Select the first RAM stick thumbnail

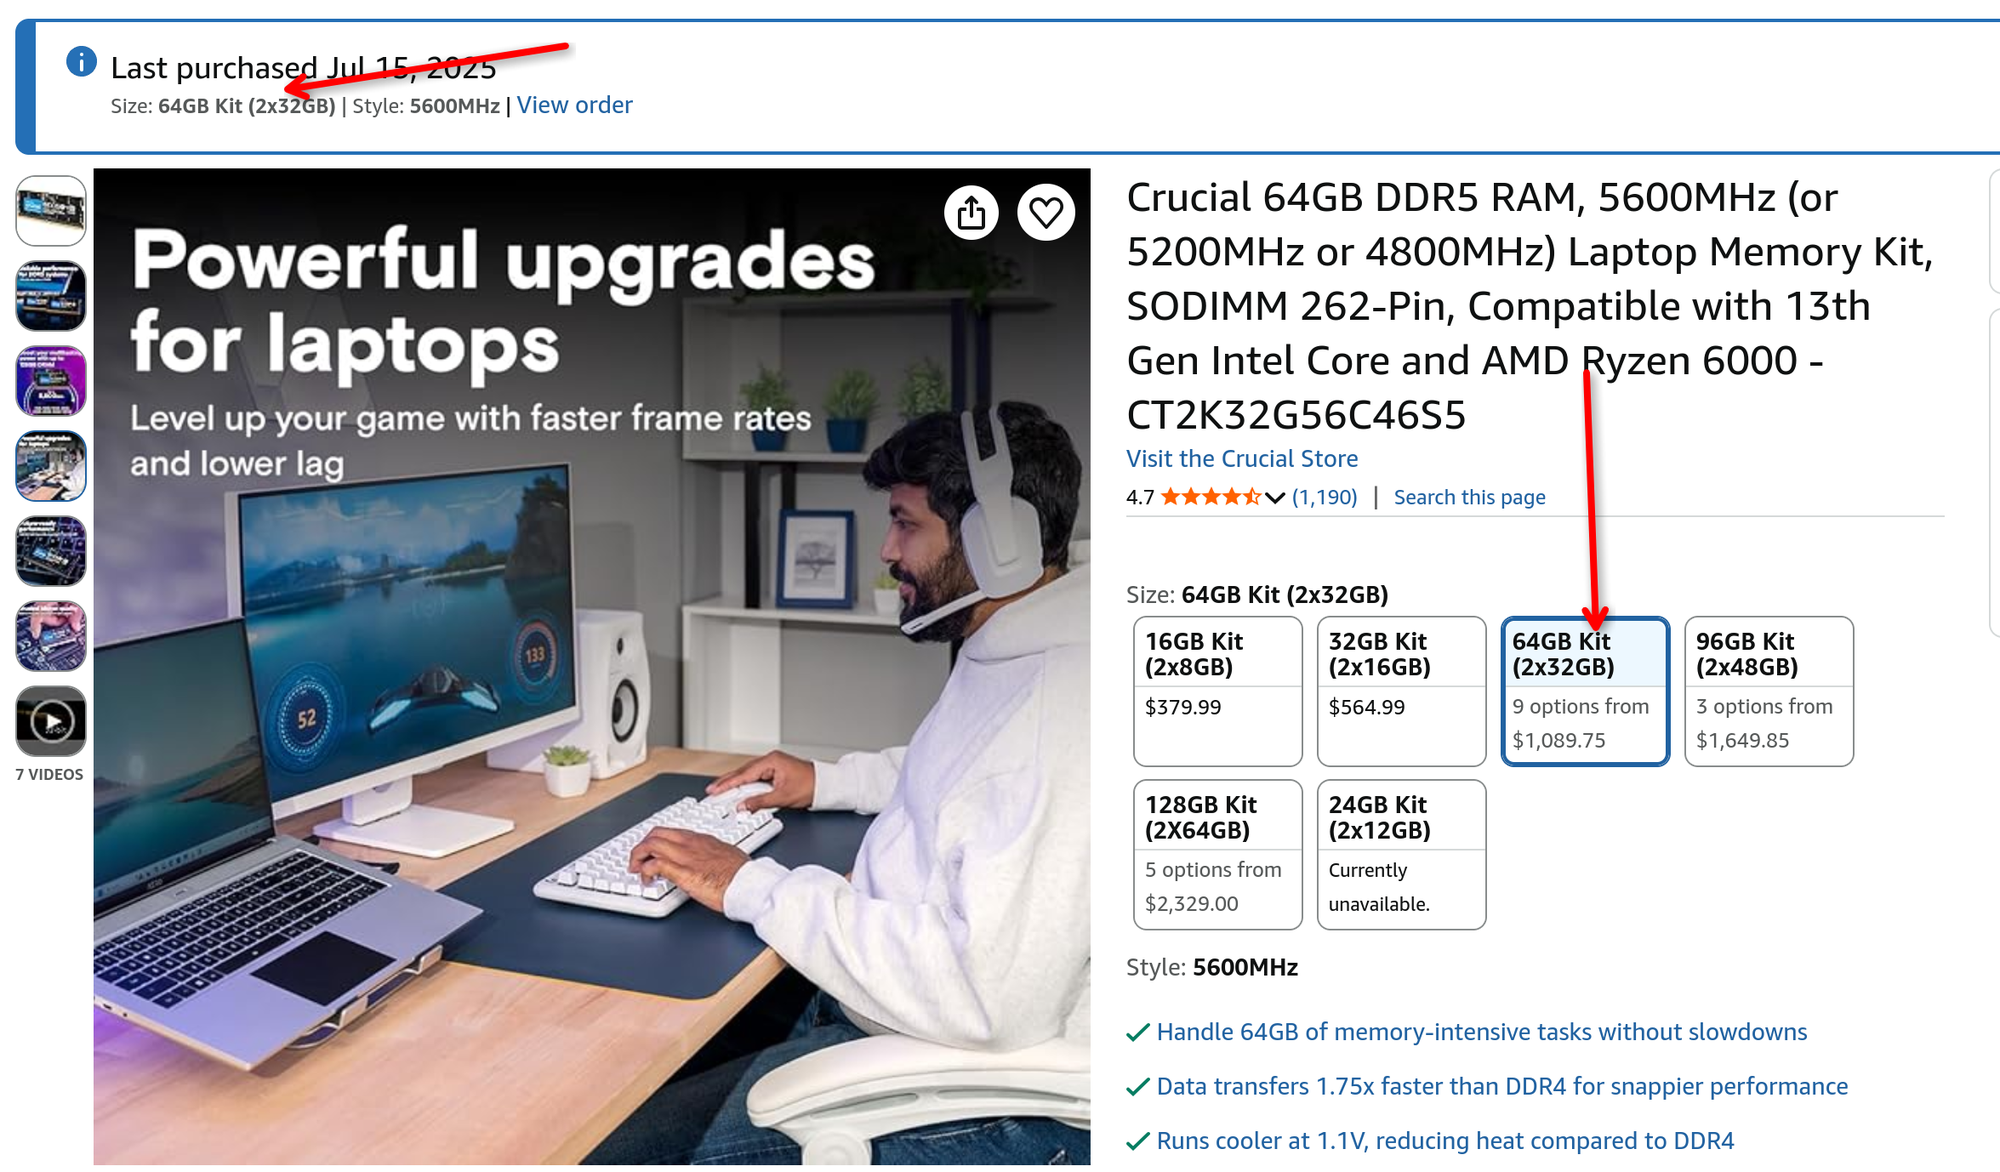(x=51, y=211)
